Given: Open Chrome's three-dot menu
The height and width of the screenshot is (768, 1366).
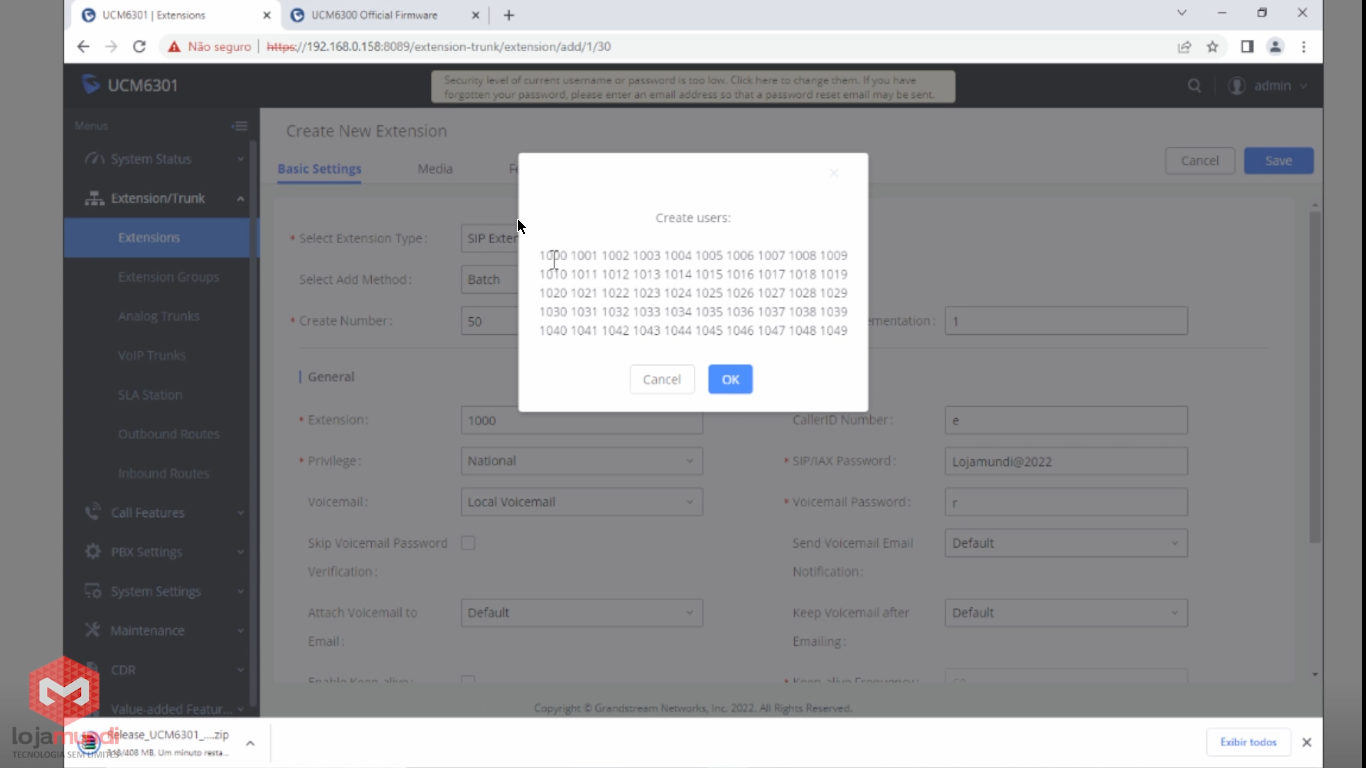Looking at the screenshot, I should 1304,46.
